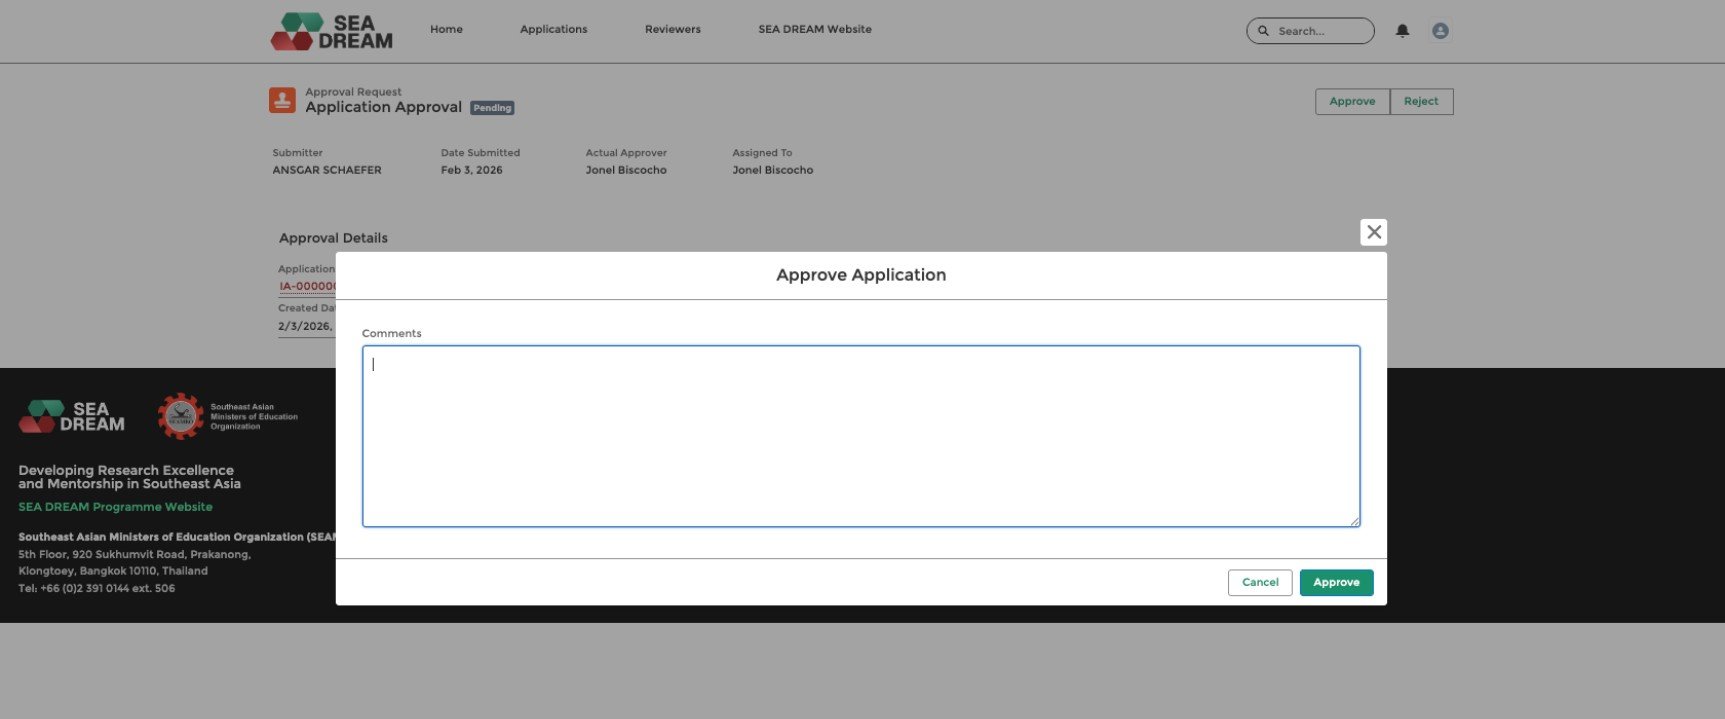The width and height of the screenshot is (1725, 719).
Task: Click the search magnifier icon
Action: pyautogui.click(x=1263, y=31)
